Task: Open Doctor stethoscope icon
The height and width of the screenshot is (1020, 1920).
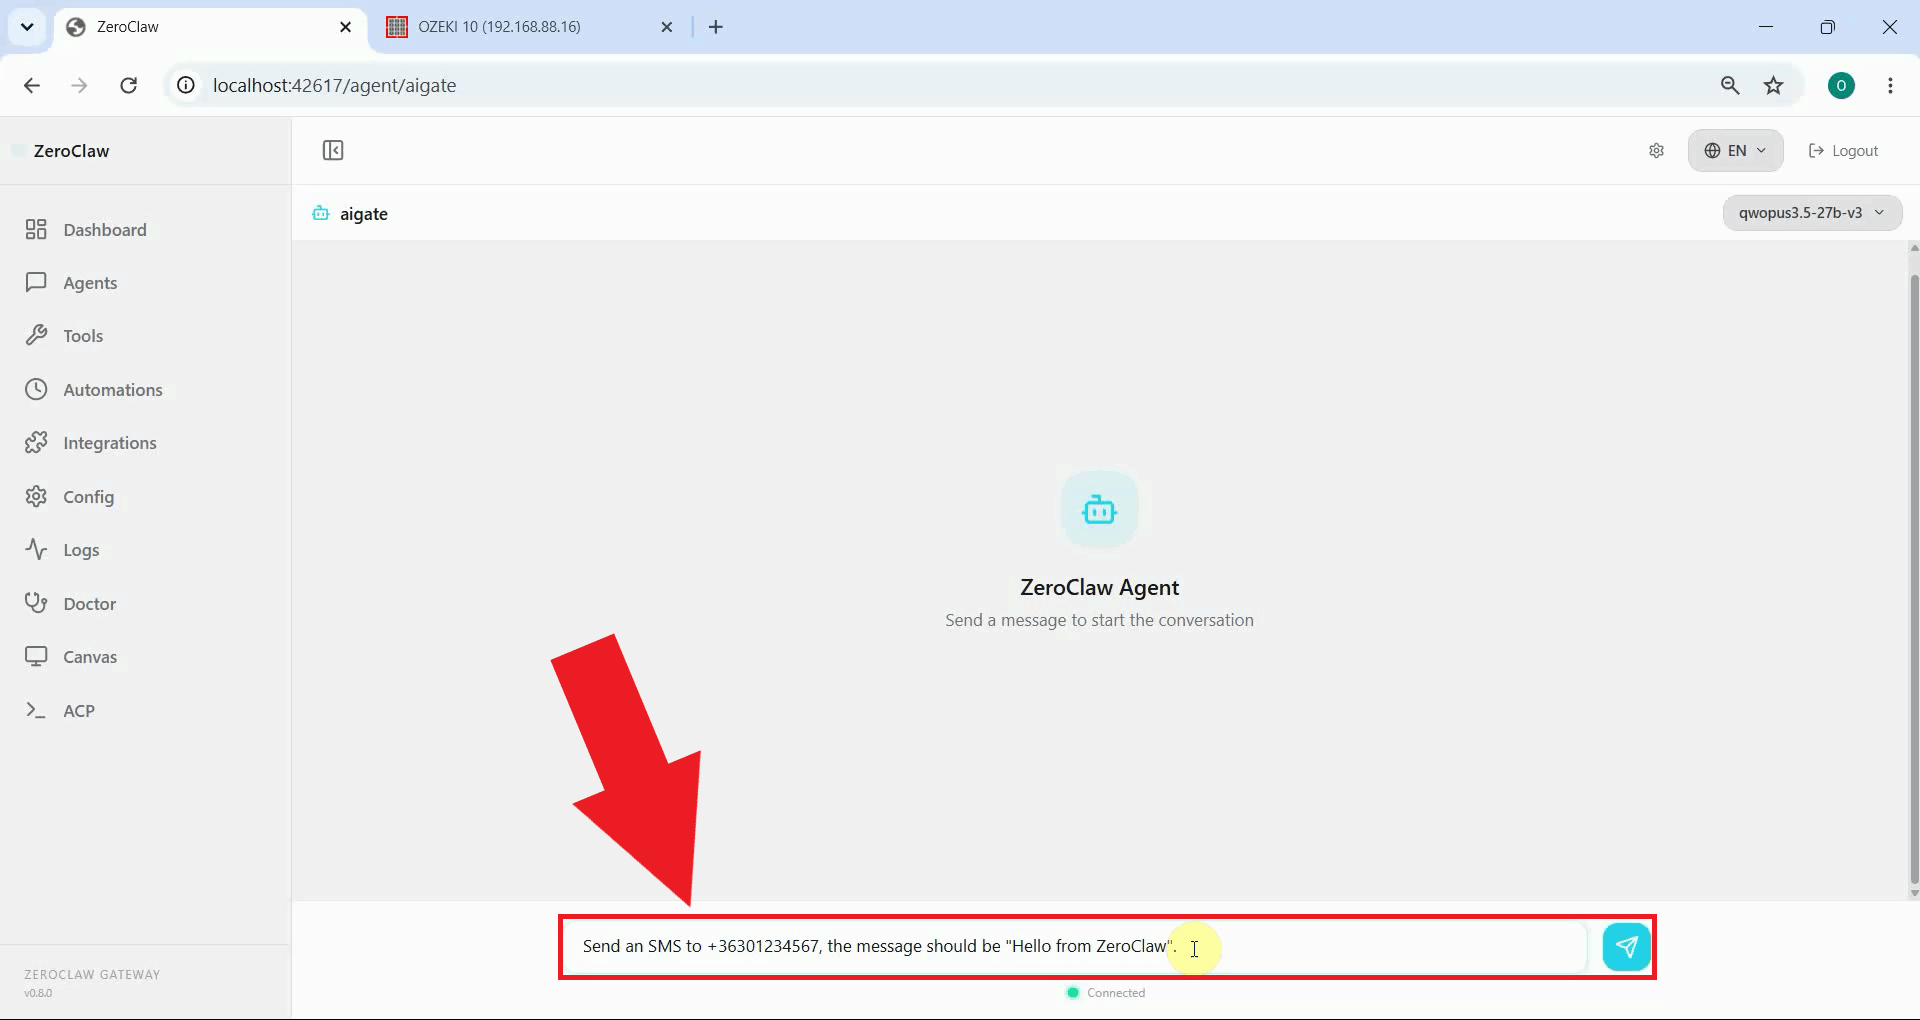Action: click(x=36, y=604)
